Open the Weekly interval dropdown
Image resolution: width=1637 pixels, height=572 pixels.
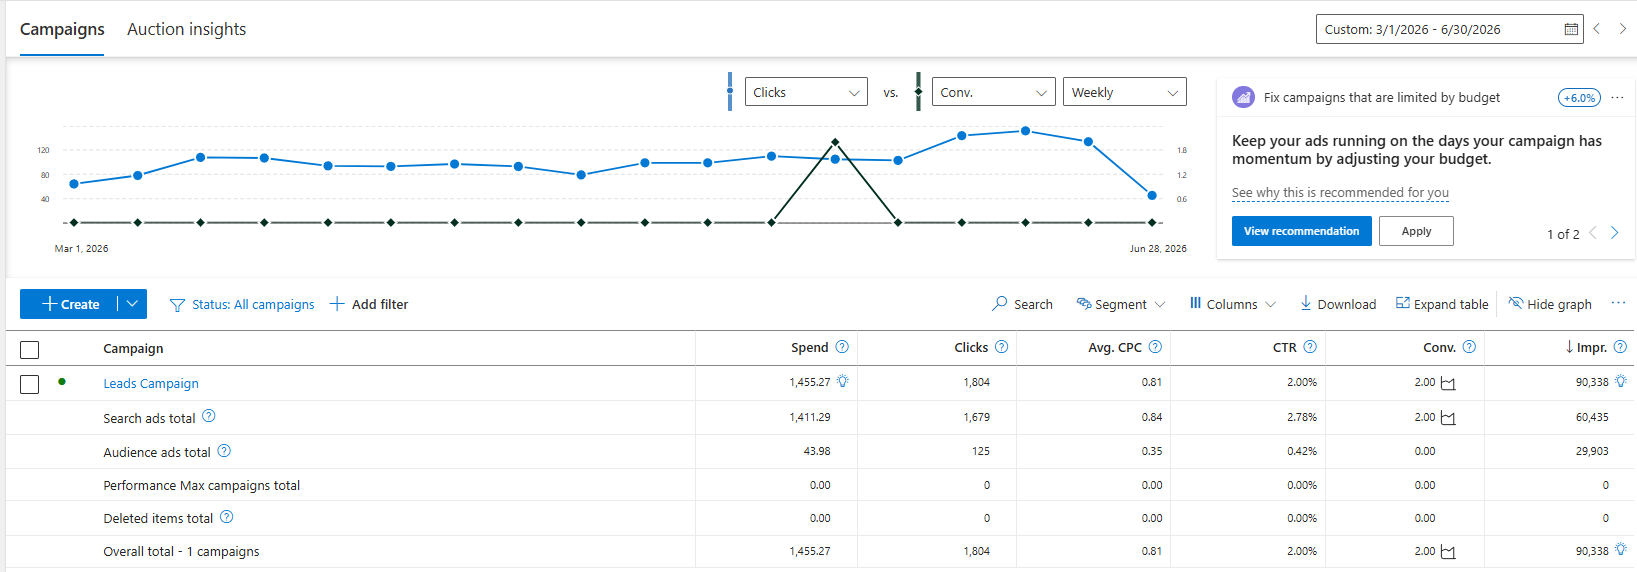pos(1125,92)
